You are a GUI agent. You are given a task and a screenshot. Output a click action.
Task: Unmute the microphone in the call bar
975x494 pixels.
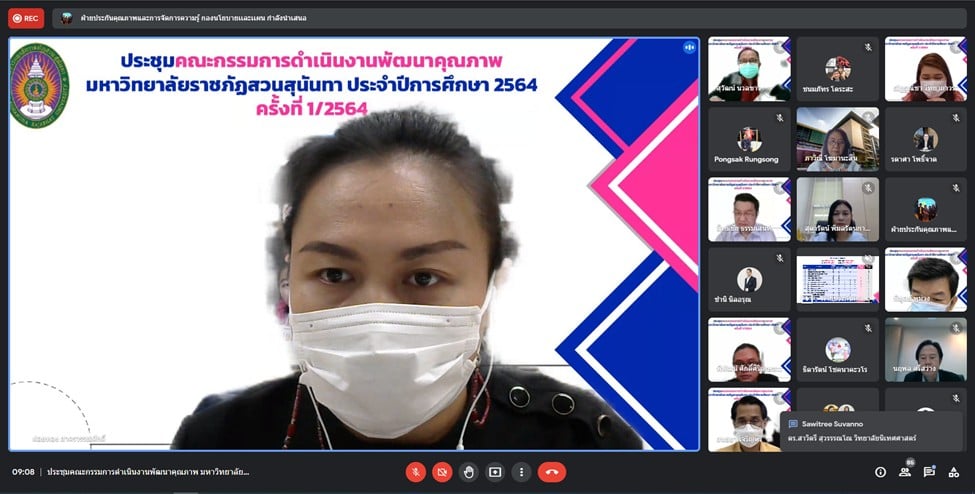pos(415,472)
